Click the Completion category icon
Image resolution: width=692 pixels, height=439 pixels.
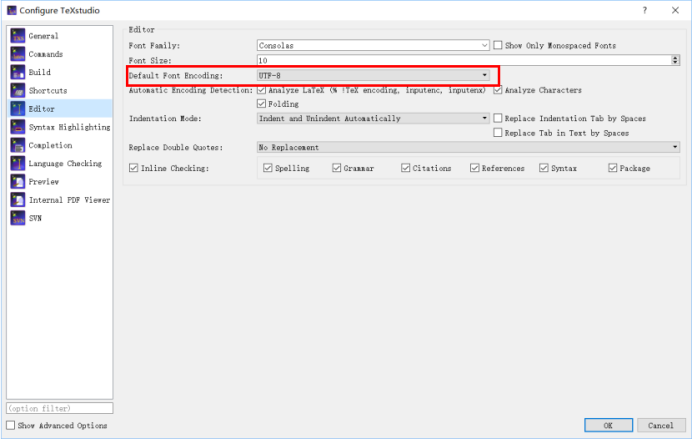coord(18,145)
